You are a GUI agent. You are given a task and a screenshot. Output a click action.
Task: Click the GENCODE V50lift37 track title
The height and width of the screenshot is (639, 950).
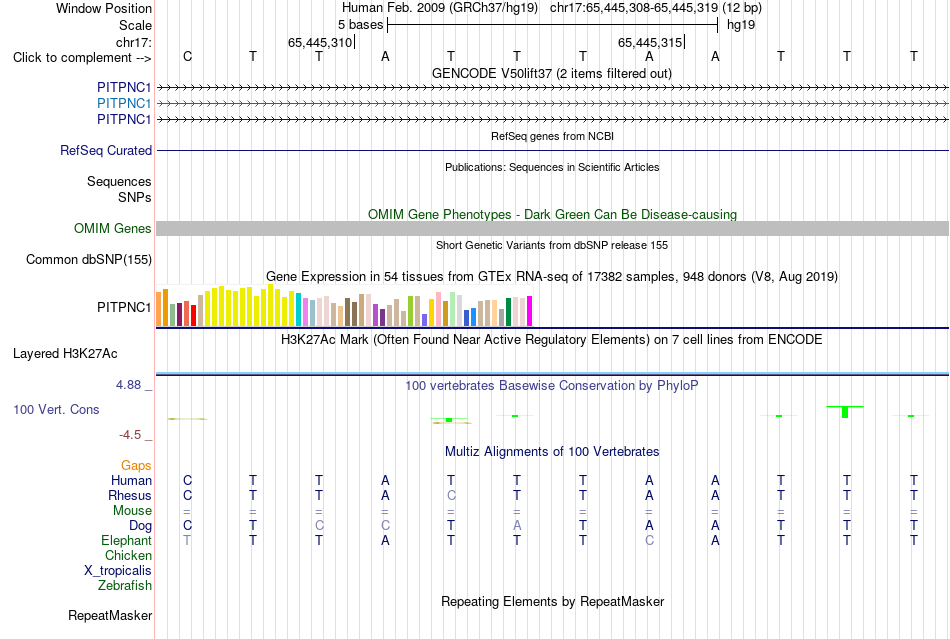[551, 73]
